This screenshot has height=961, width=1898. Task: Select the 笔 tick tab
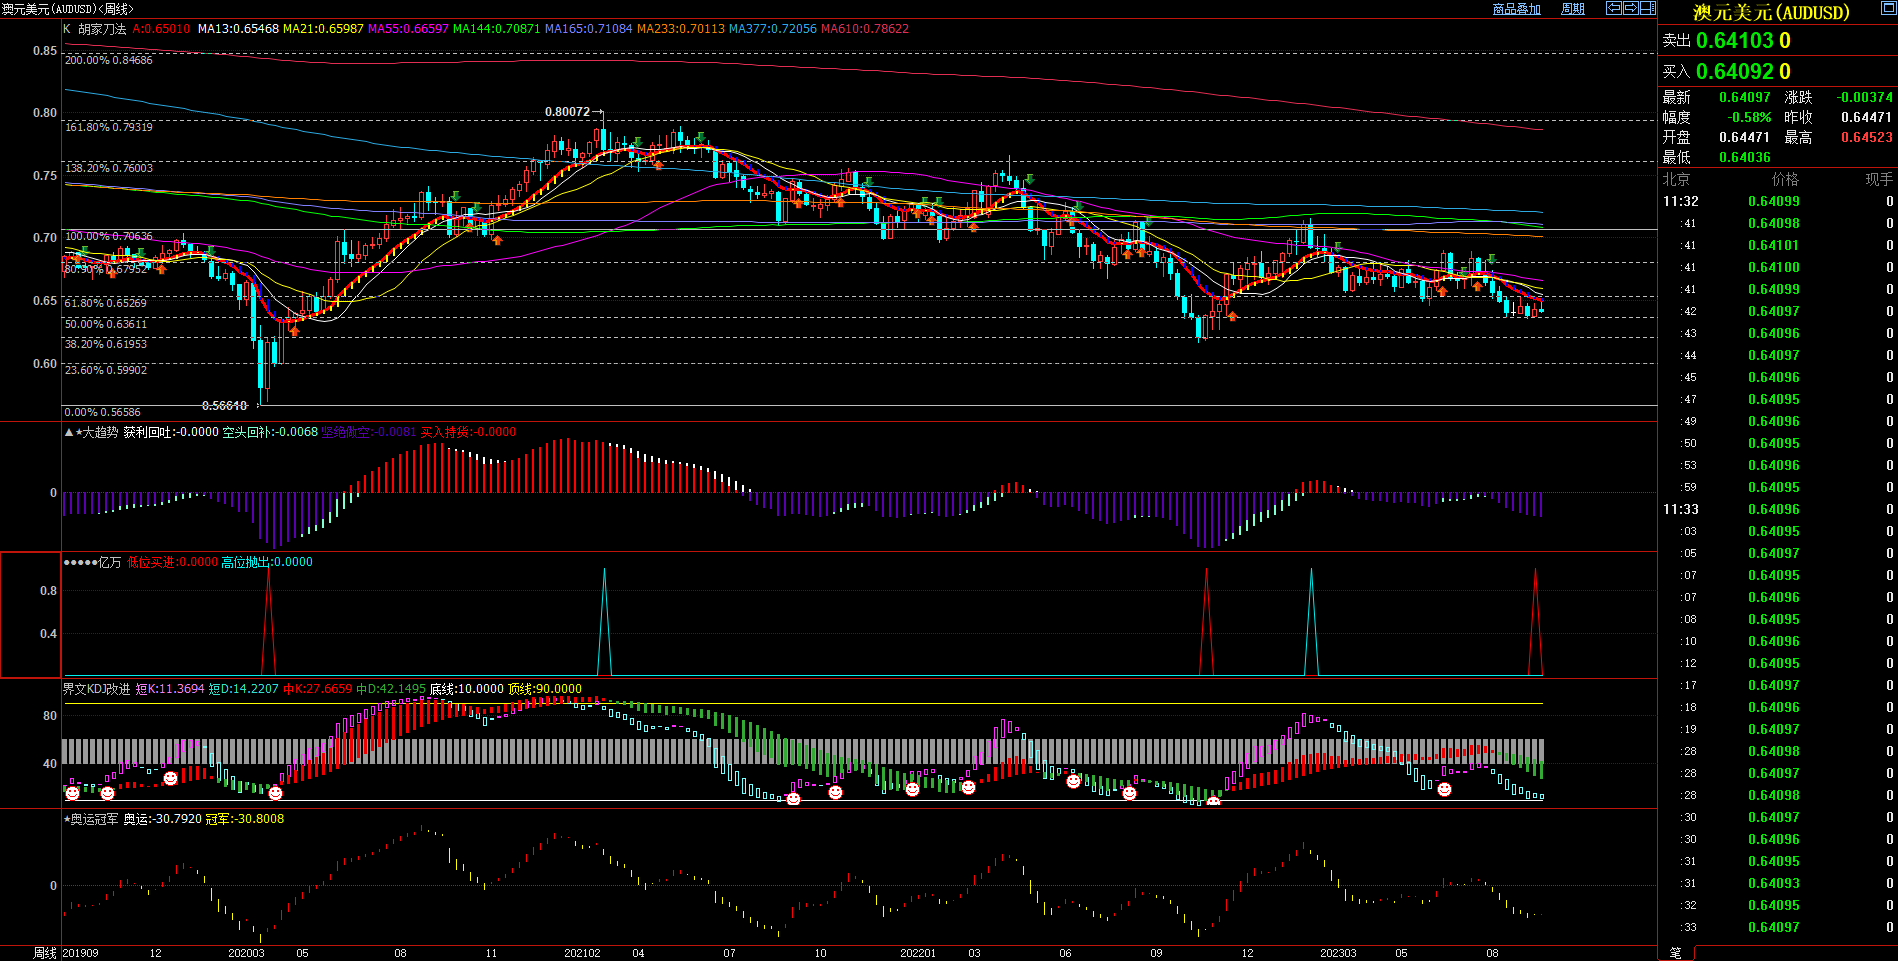[x=1676, y=952]
